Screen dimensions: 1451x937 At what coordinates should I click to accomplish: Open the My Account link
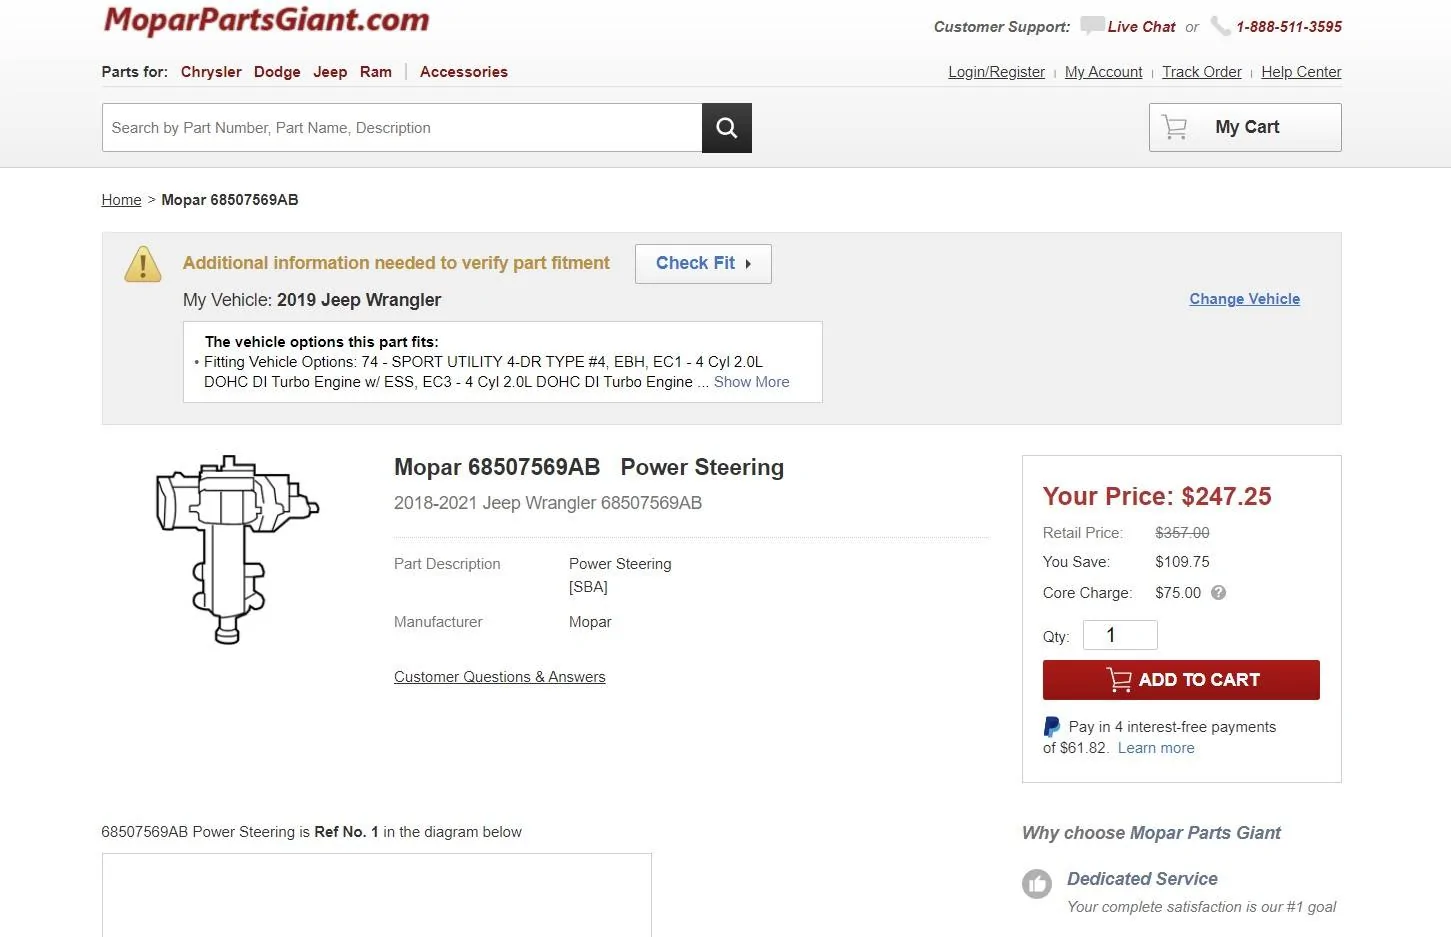pyautogui.click(x=1103, y=72)
